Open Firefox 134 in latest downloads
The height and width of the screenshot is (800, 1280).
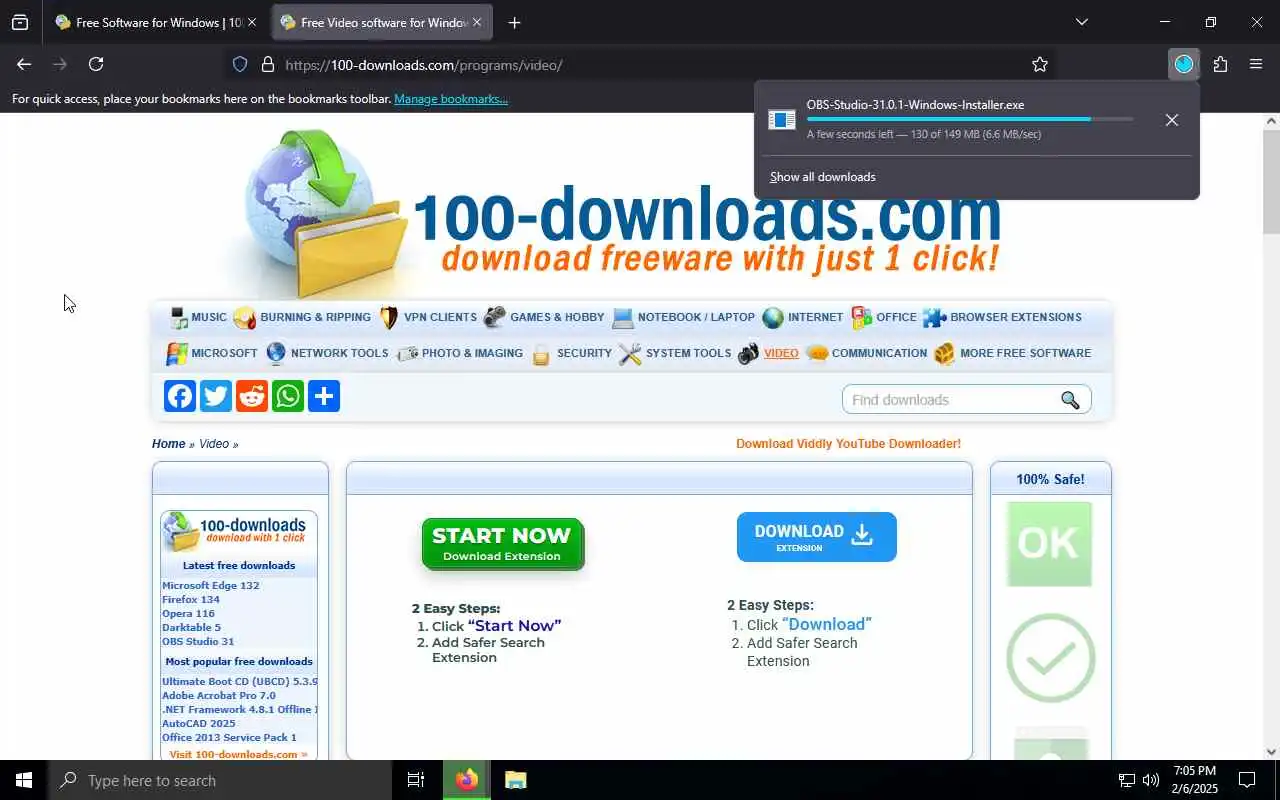click(x=191, y=600)
